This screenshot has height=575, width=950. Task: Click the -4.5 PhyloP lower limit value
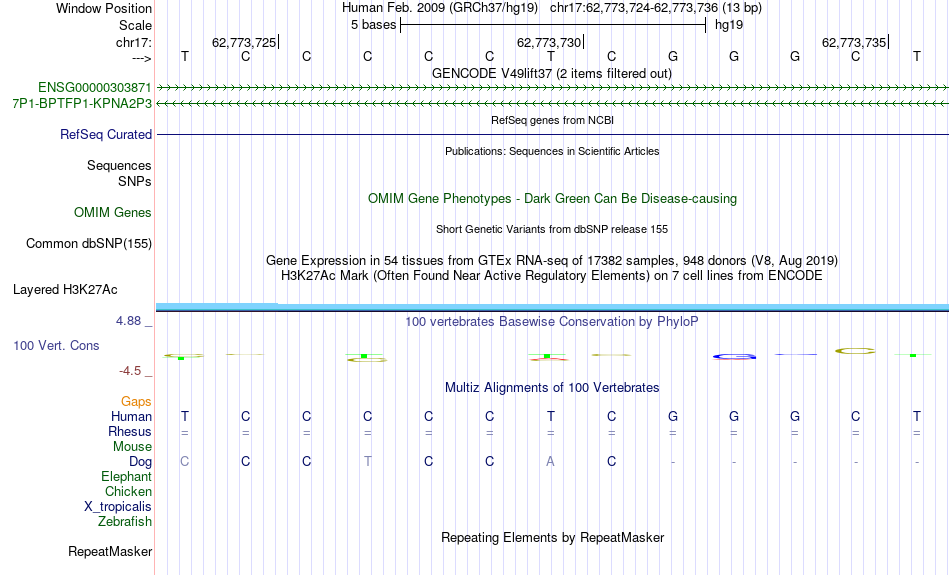[130, 371]
